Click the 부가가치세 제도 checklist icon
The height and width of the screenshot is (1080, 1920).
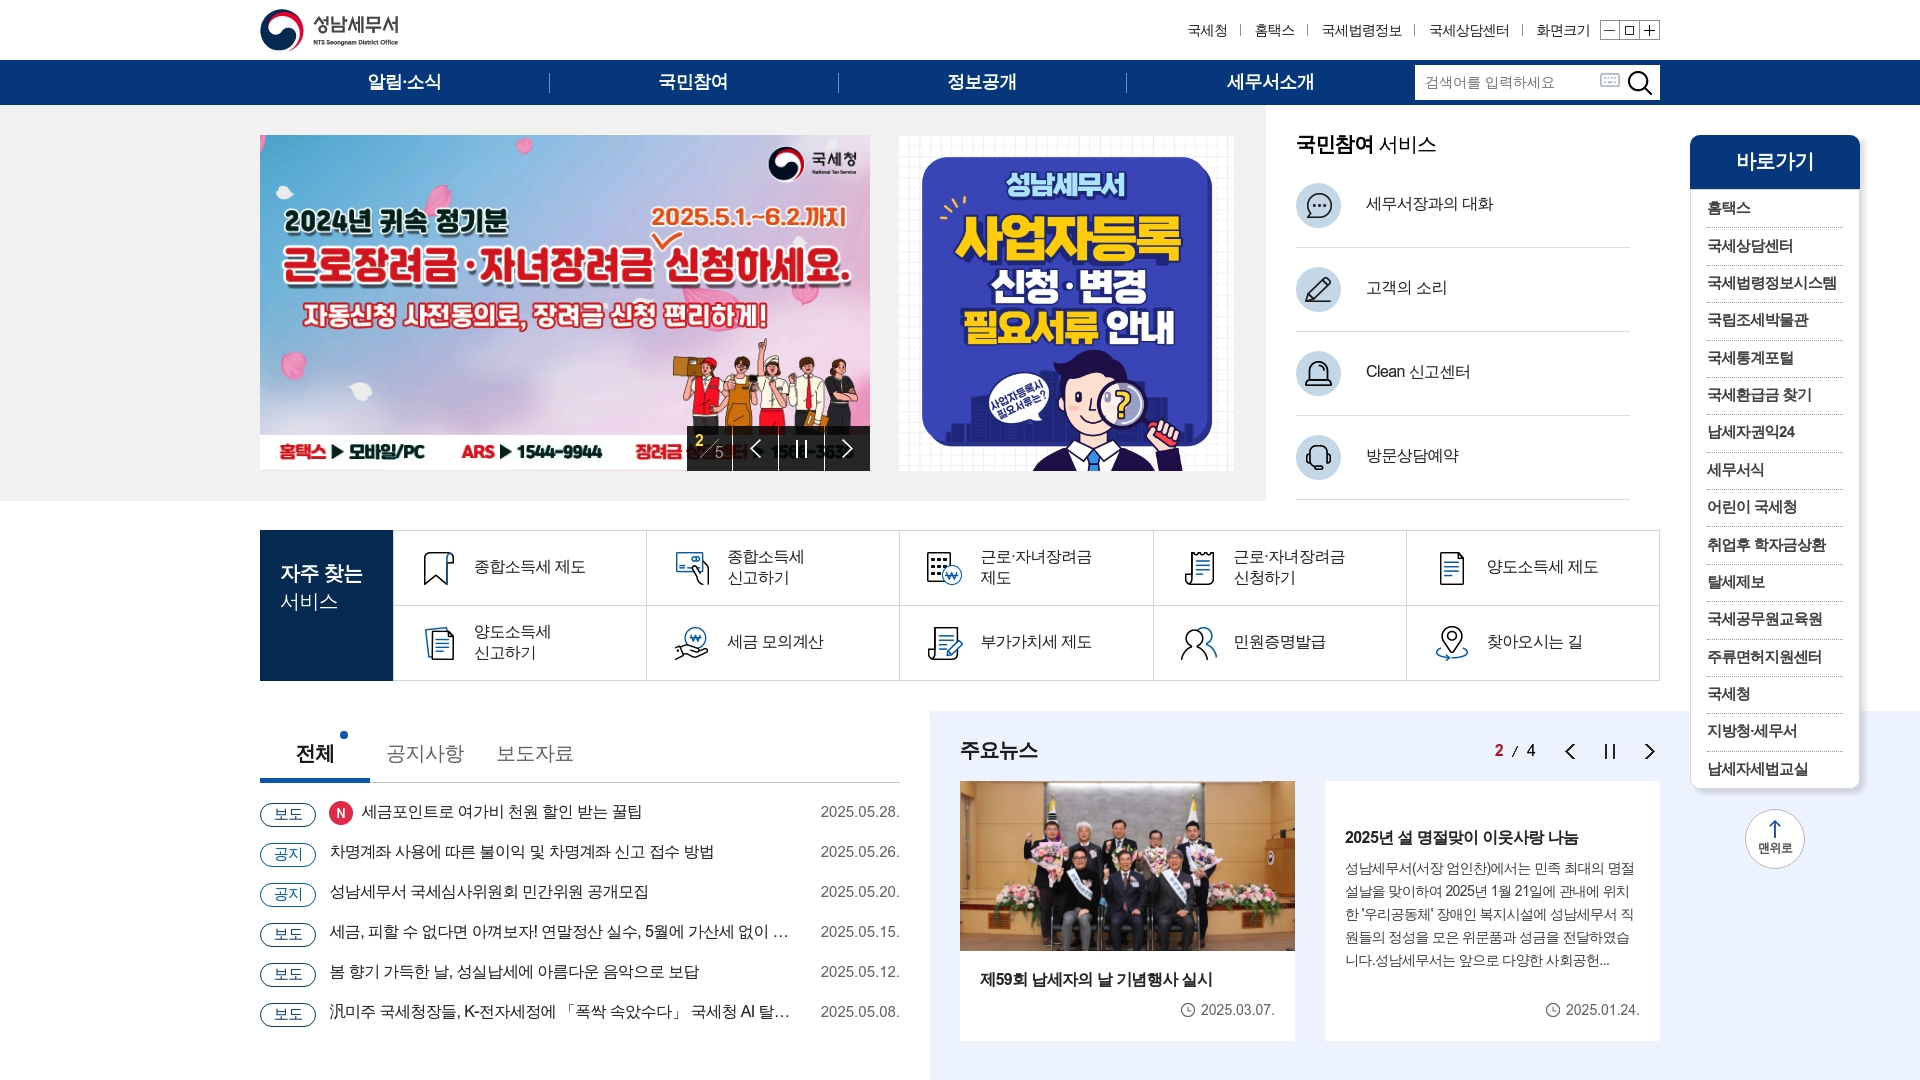(x=944, y=643)
